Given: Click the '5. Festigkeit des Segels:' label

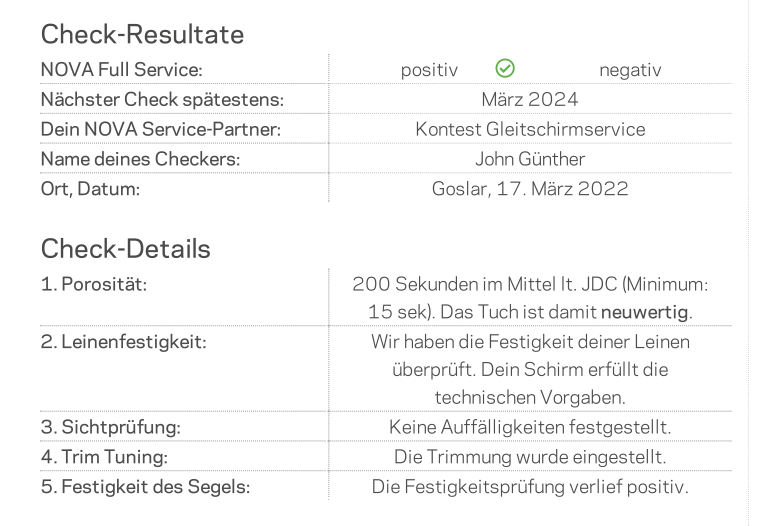Looking at the screenshot, I should tap(146, 486).
